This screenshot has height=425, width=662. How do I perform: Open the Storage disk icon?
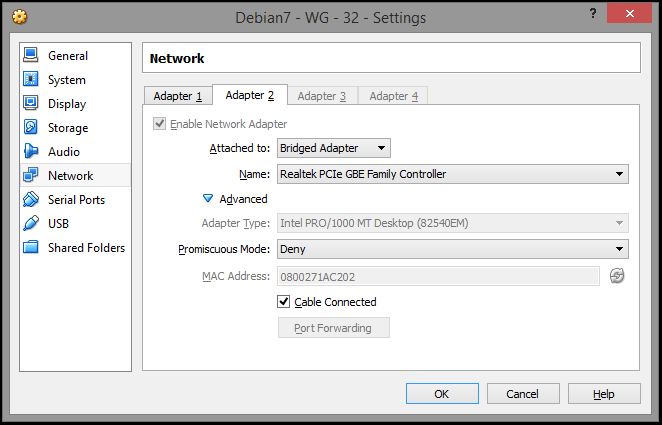coord(30,128)
